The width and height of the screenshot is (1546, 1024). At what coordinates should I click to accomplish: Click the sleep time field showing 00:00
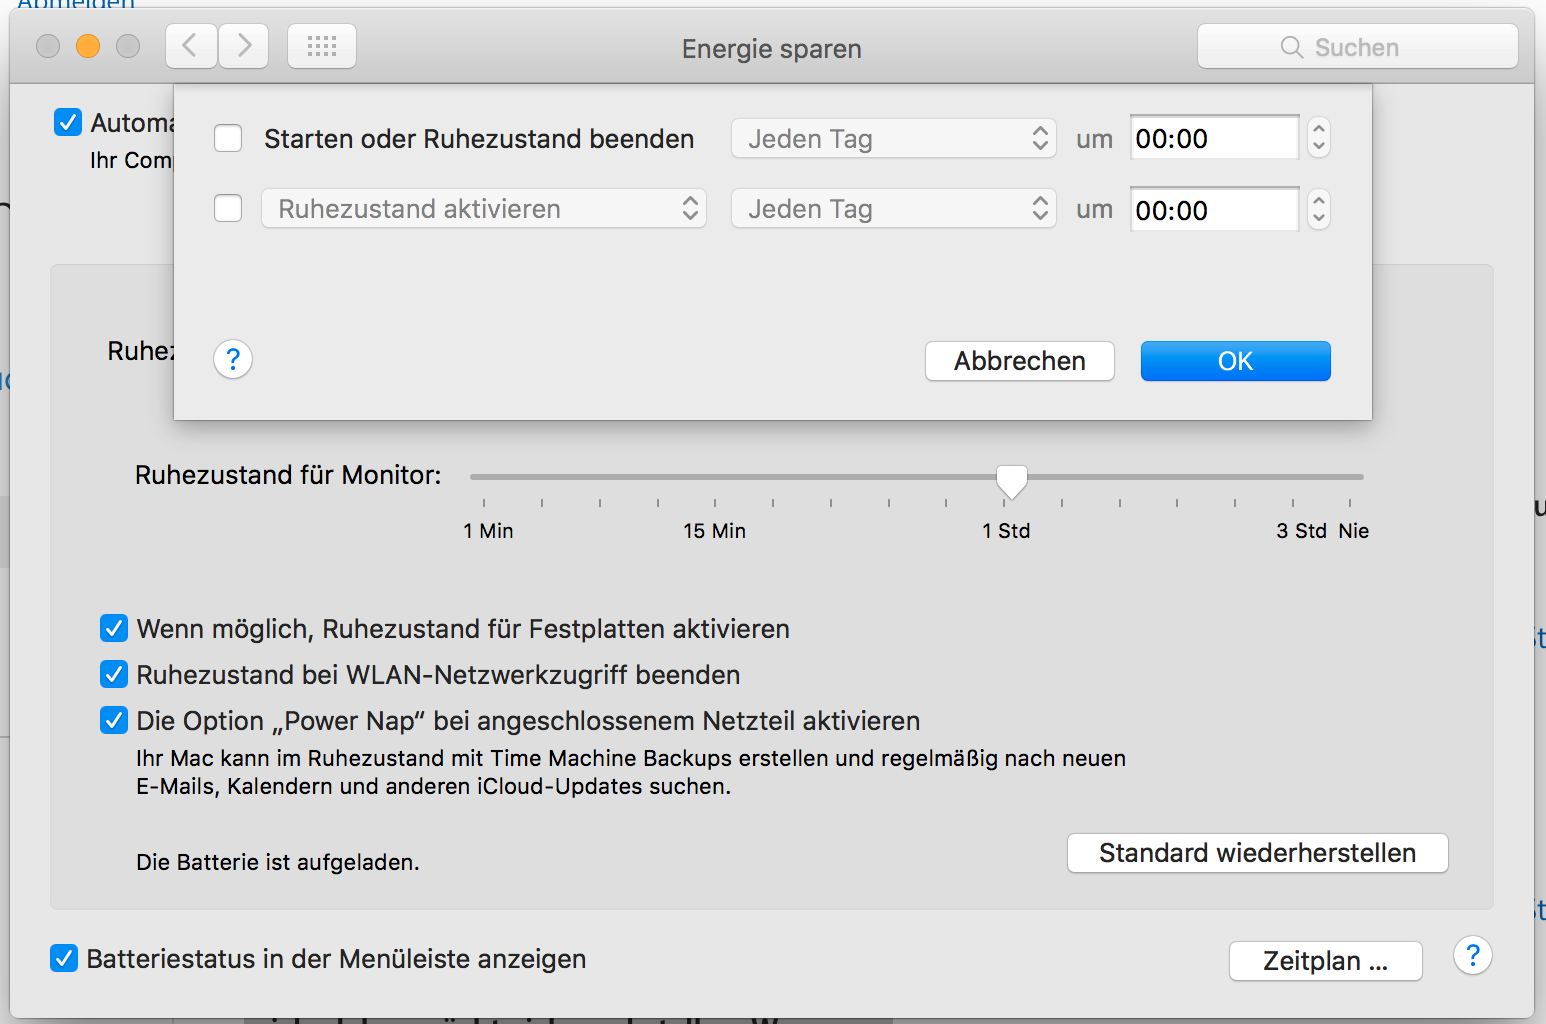[x=1215, y=209]
